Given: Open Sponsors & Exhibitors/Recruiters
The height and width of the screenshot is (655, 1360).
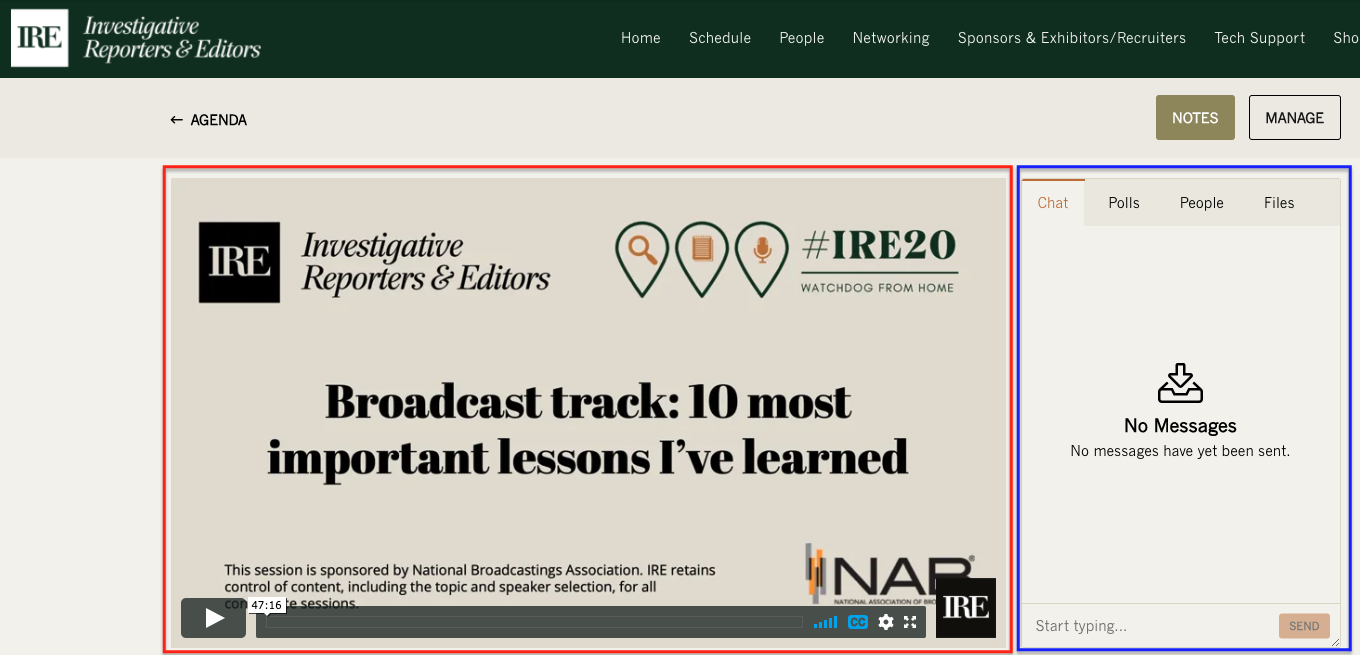Looking at the screenshot, I should pos(1072,38).
